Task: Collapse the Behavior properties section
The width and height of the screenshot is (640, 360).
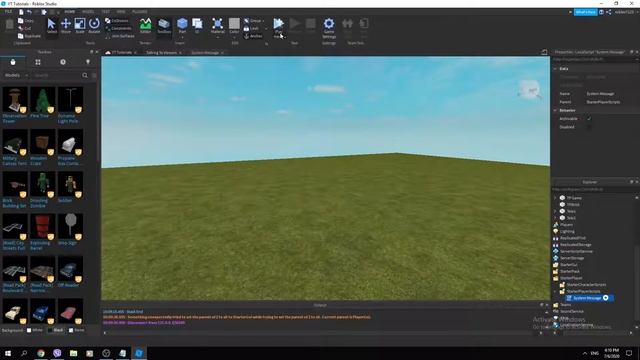Action: pyautogui.click(x=555, y=111)
